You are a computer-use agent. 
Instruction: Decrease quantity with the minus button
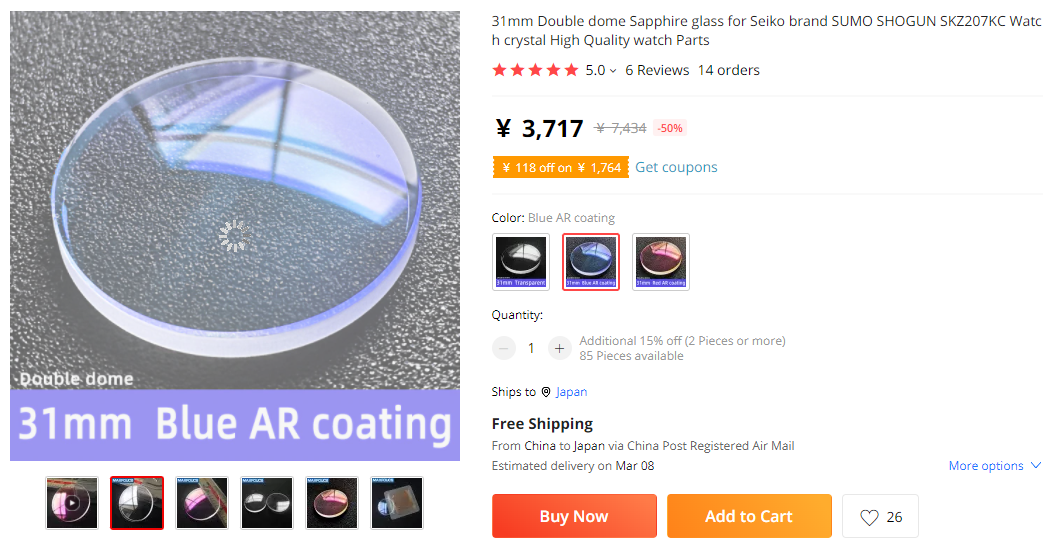[503, 349]
